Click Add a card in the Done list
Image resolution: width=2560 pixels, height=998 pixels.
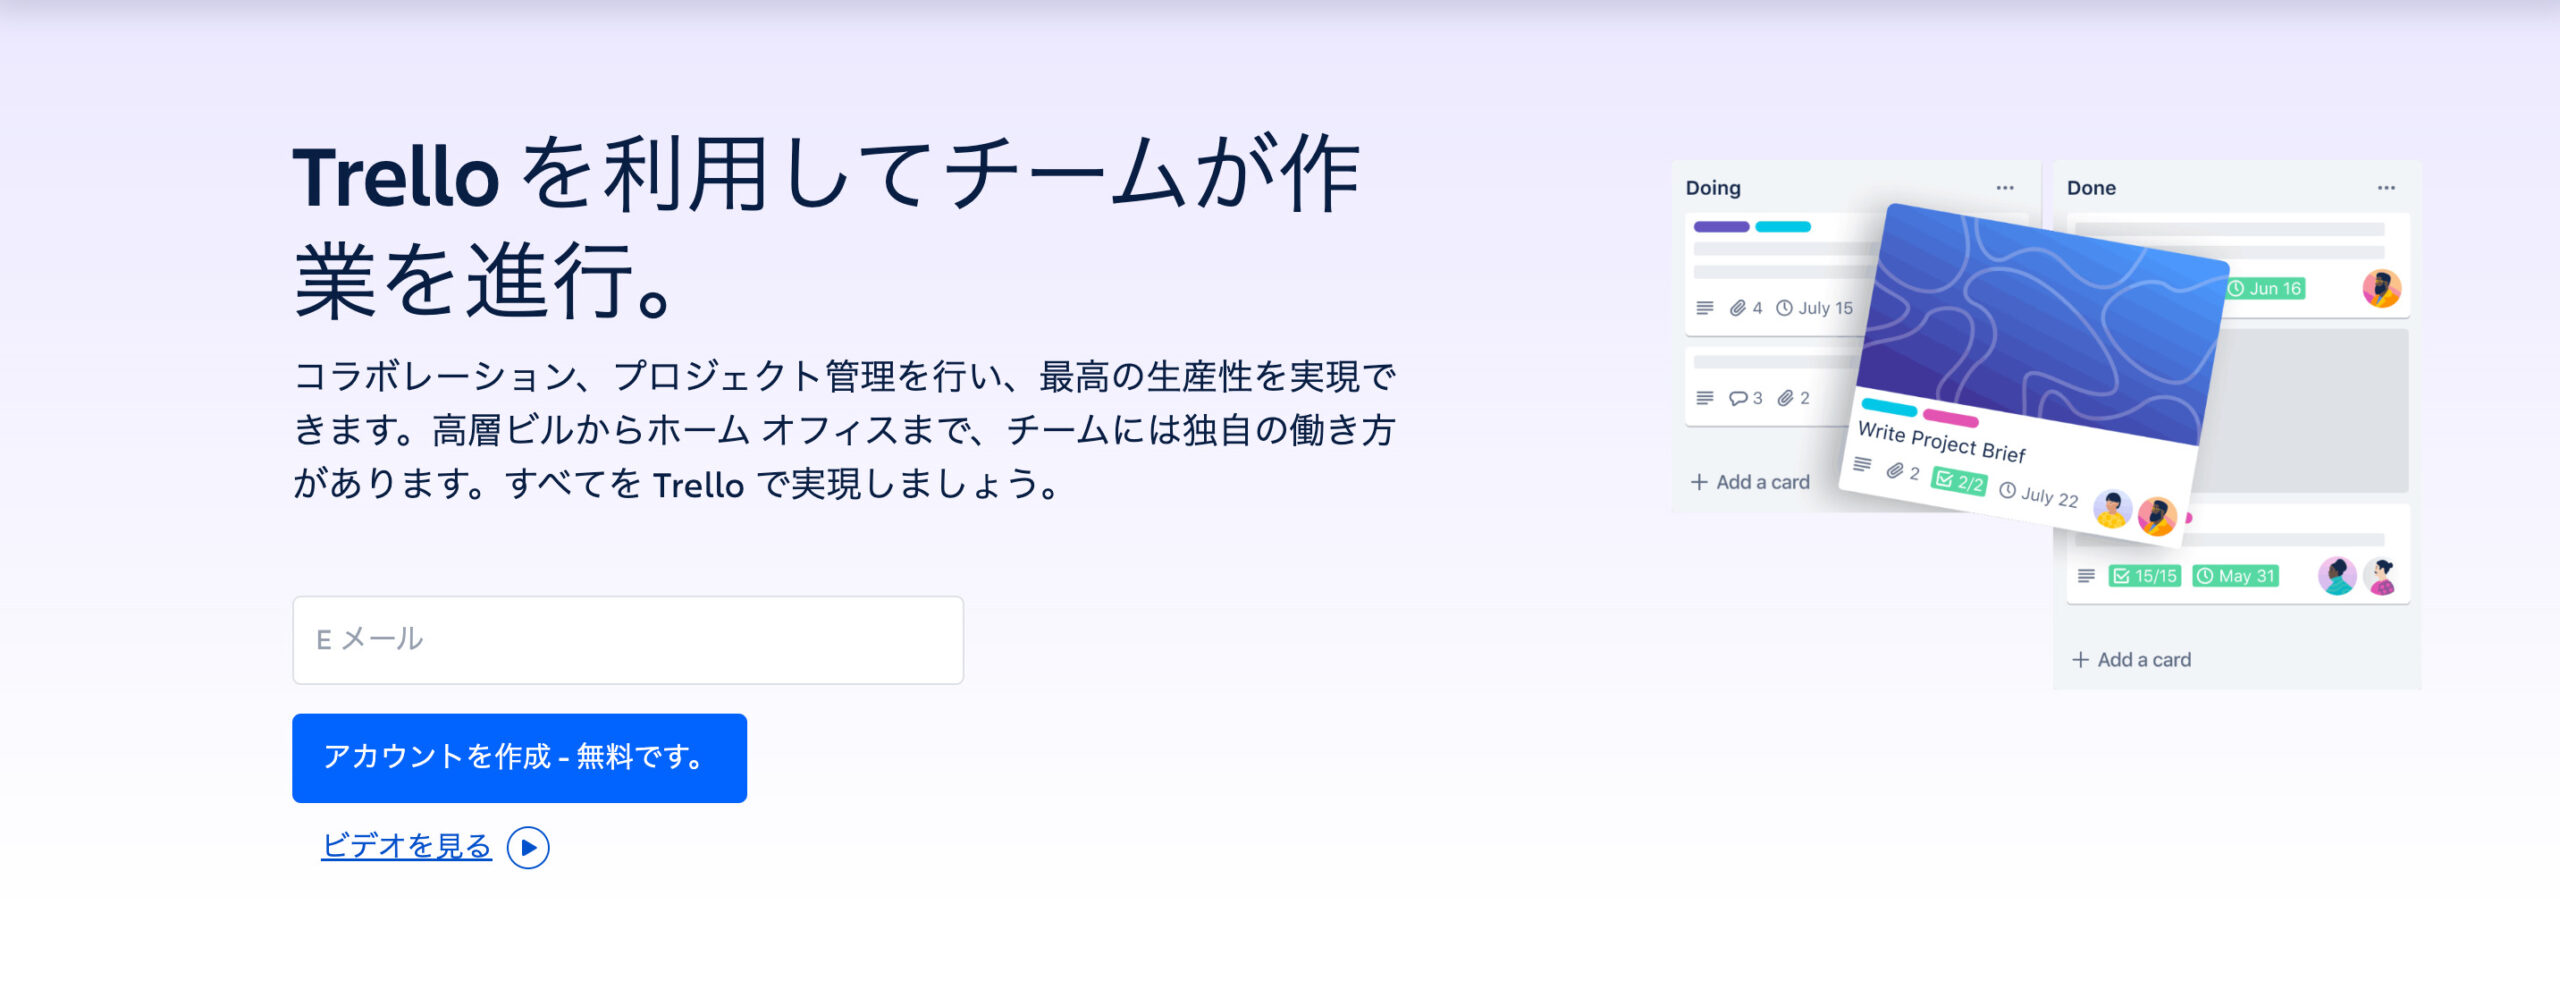2131,660
